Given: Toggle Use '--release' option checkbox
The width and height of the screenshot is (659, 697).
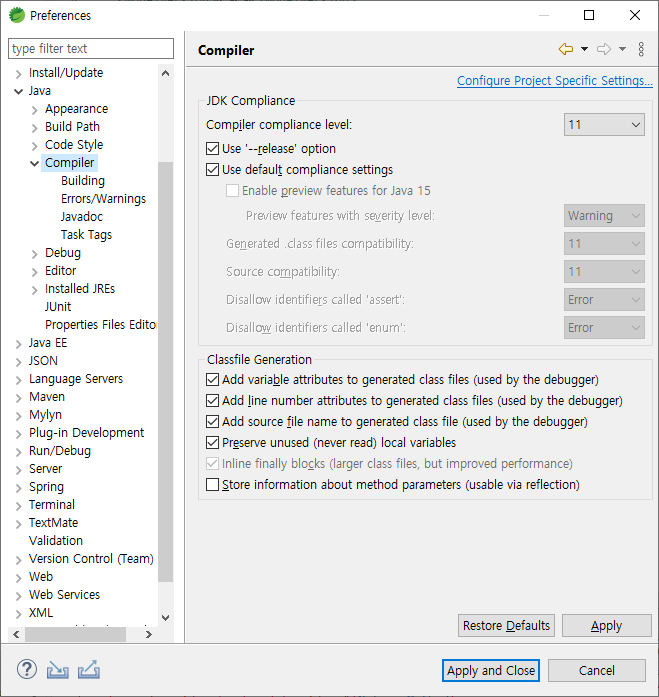Looking at the screenshot, I should tap(212, 148).
